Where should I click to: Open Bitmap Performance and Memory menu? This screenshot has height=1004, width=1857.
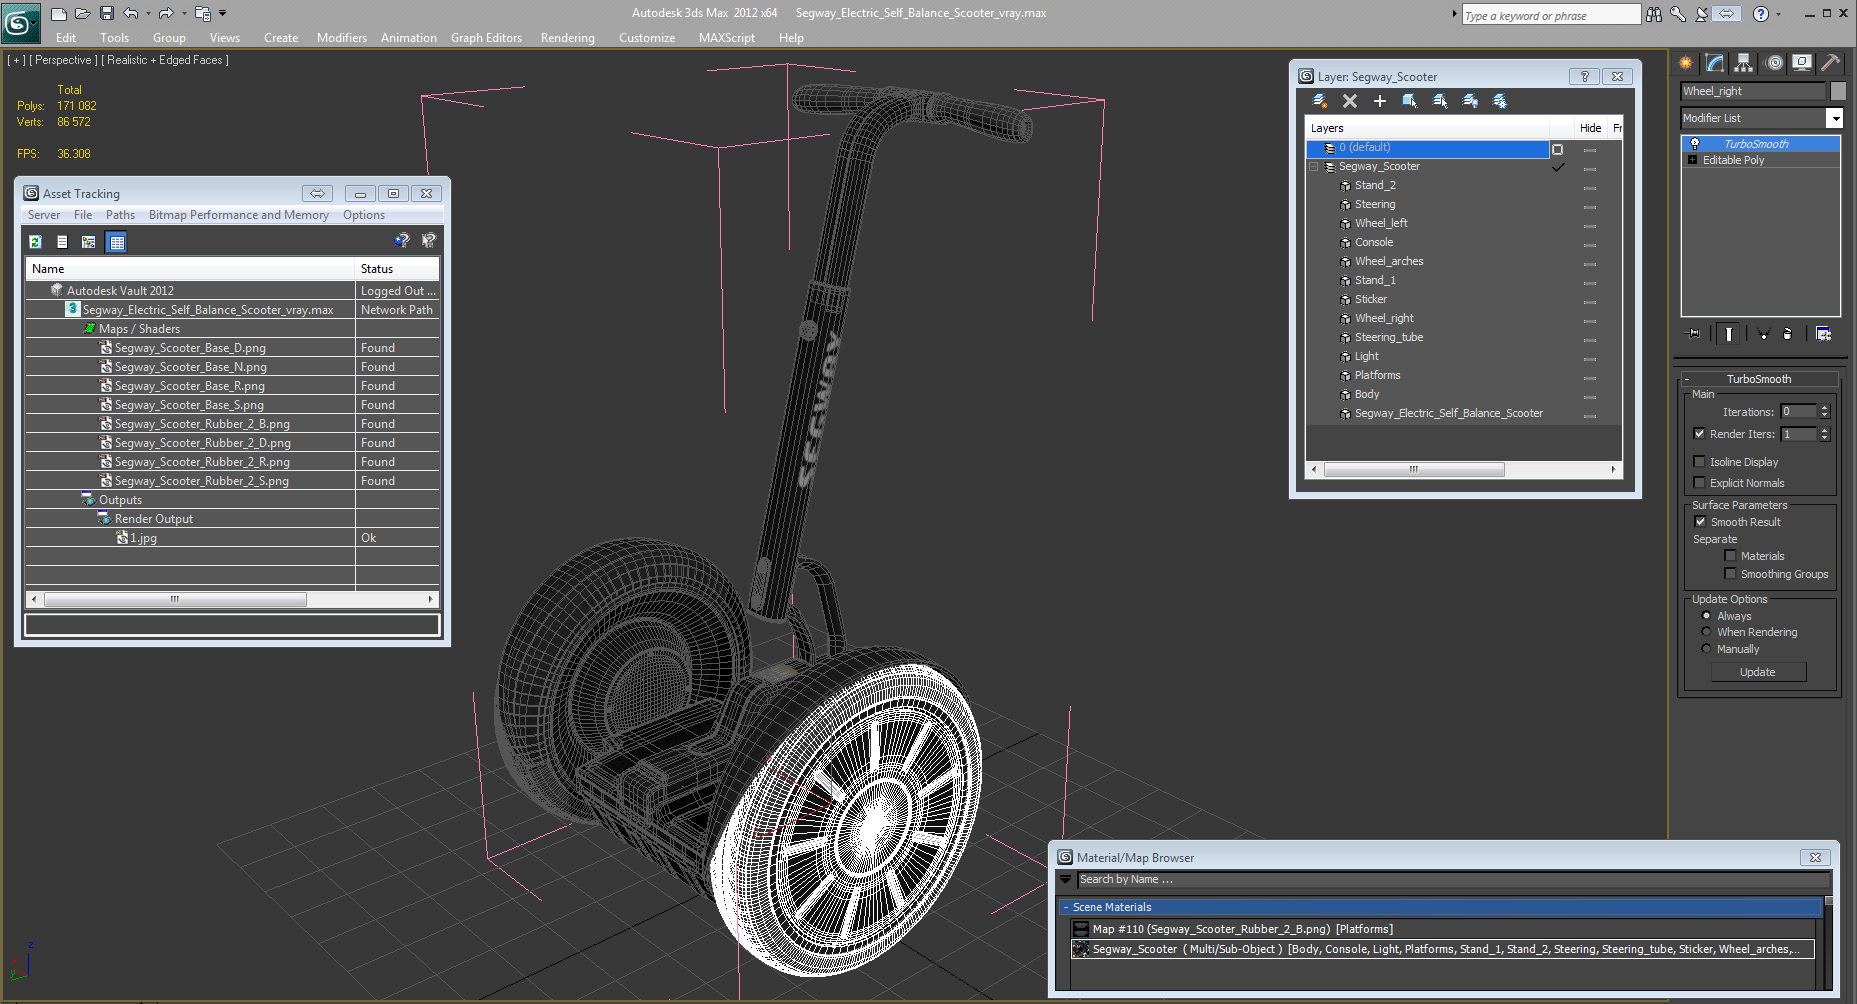point(238,215)
